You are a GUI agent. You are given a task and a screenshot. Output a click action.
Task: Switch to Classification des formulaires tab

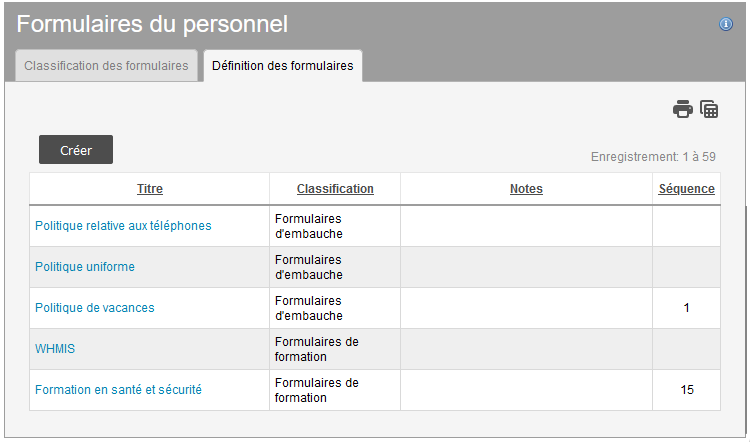(x=106, y=66)
